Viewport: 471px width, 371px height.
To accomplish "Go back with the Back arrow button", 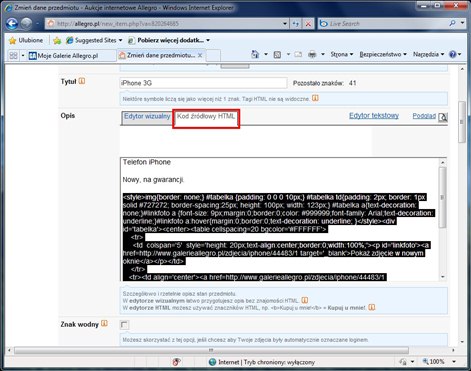I will [12, 23].
